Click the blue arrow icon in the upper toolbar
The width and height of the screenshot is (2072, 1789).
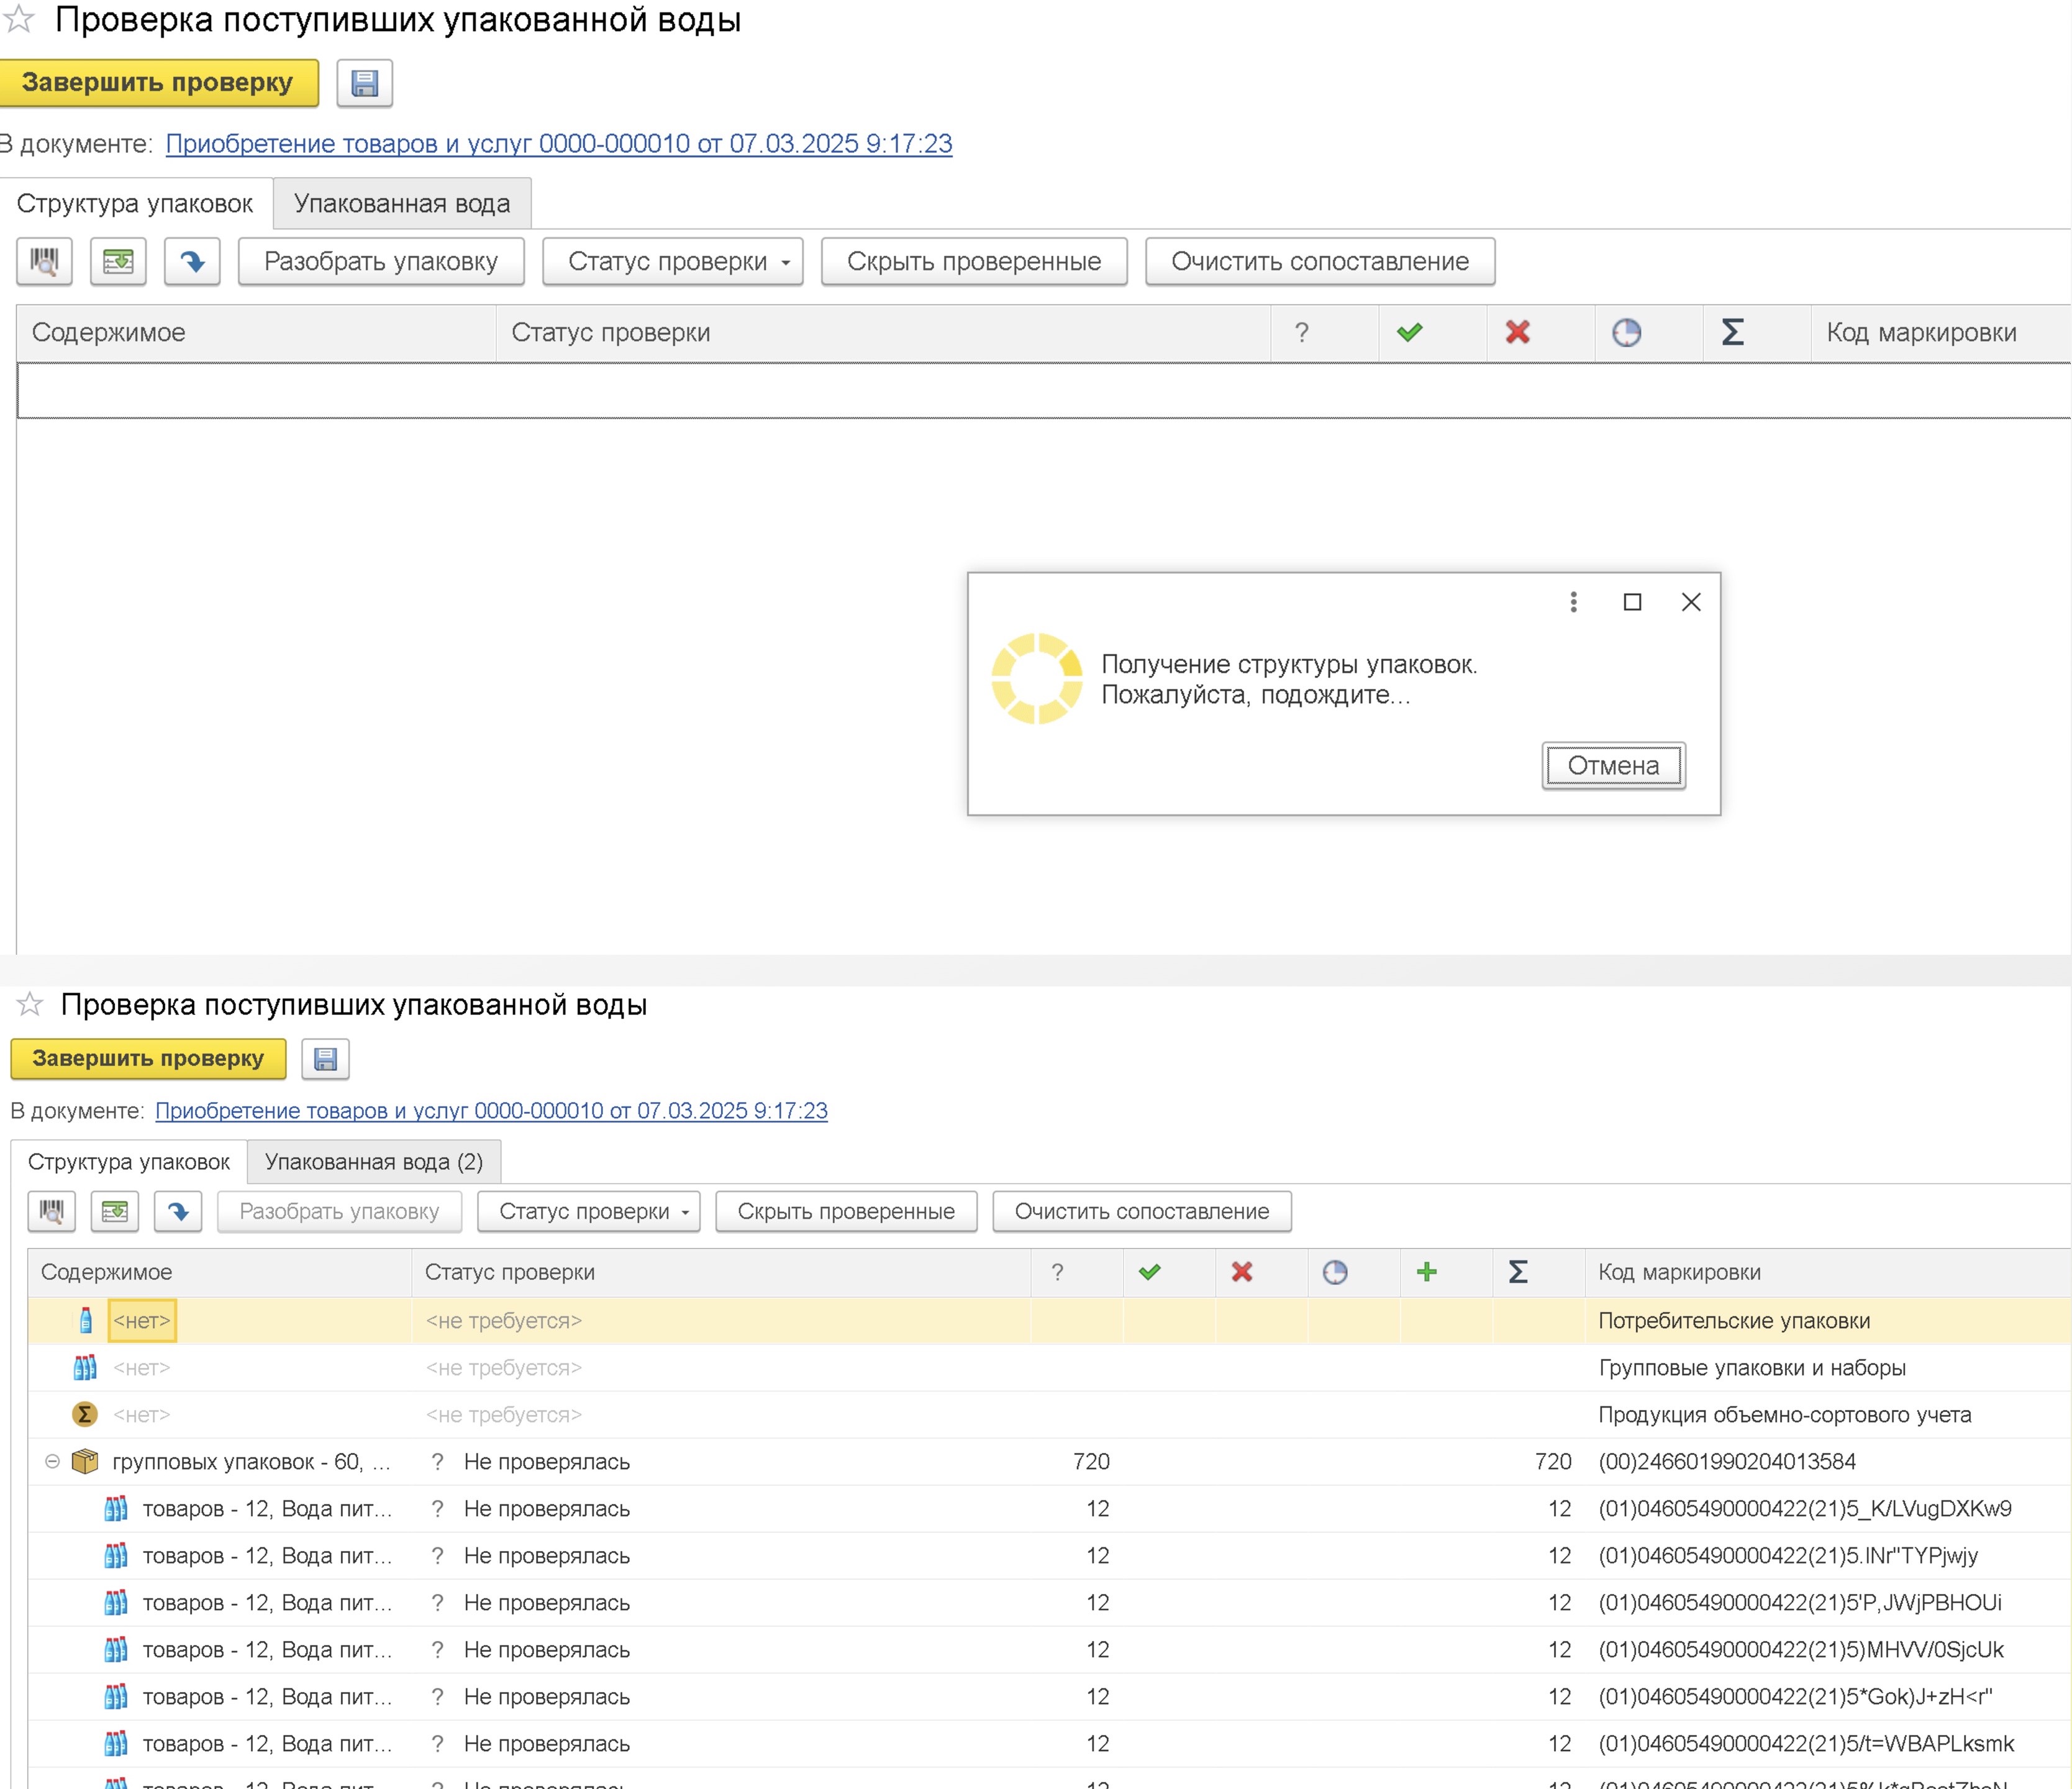click(192, 262)
